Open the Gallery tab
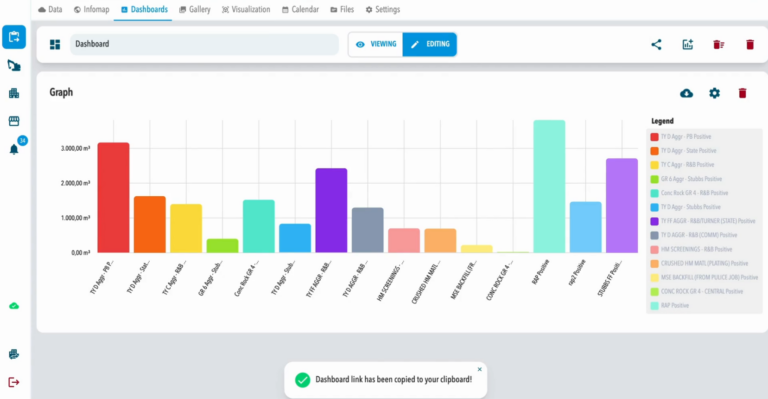This screenshot has width=768, height=399. 195,9
